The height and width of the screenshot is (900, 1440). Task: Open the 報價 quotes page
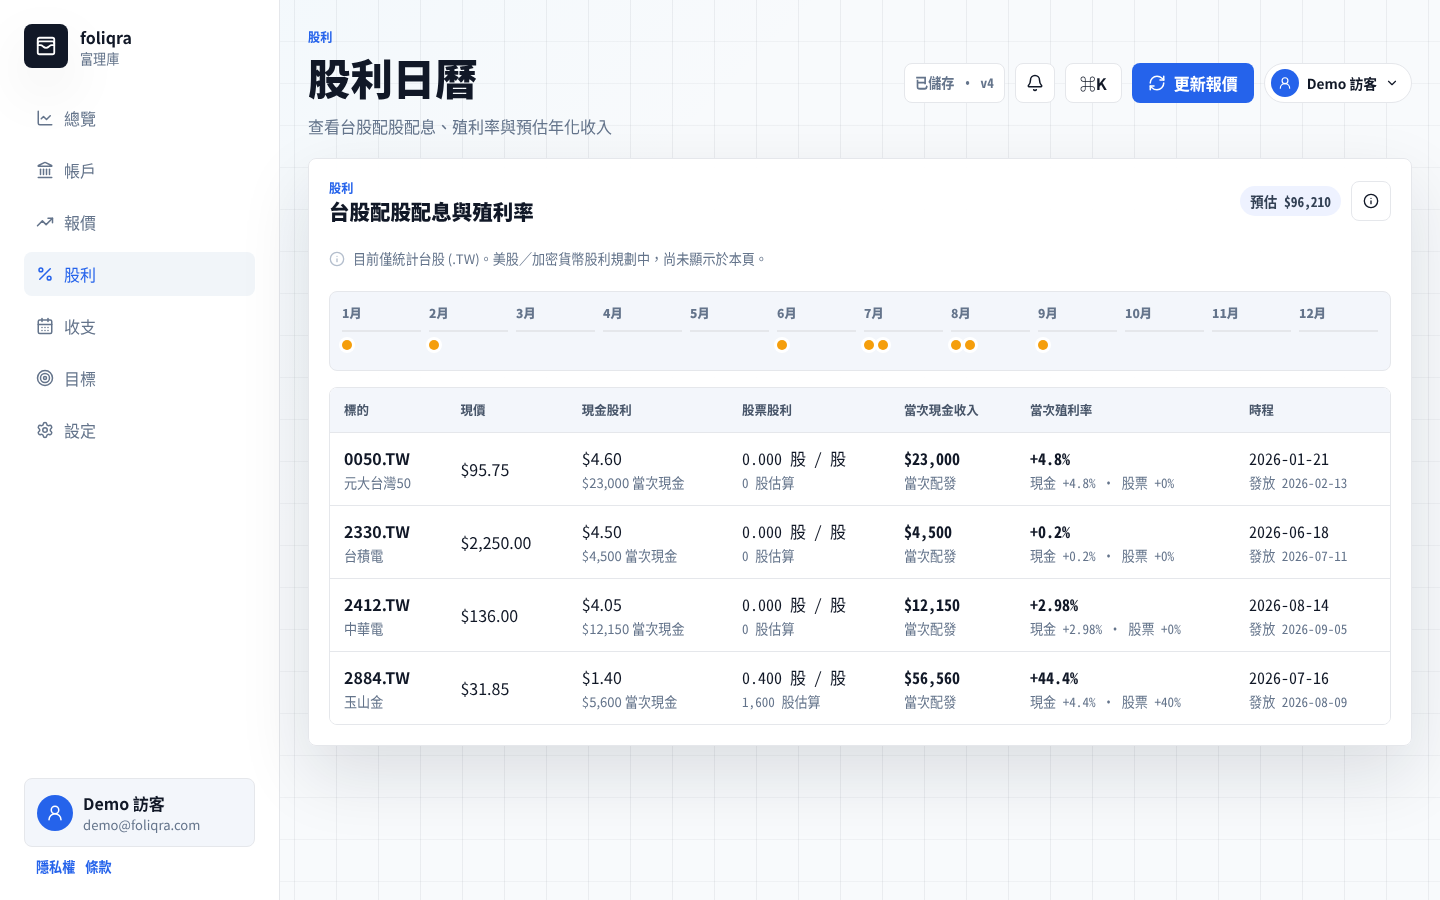tap(139, 222)
